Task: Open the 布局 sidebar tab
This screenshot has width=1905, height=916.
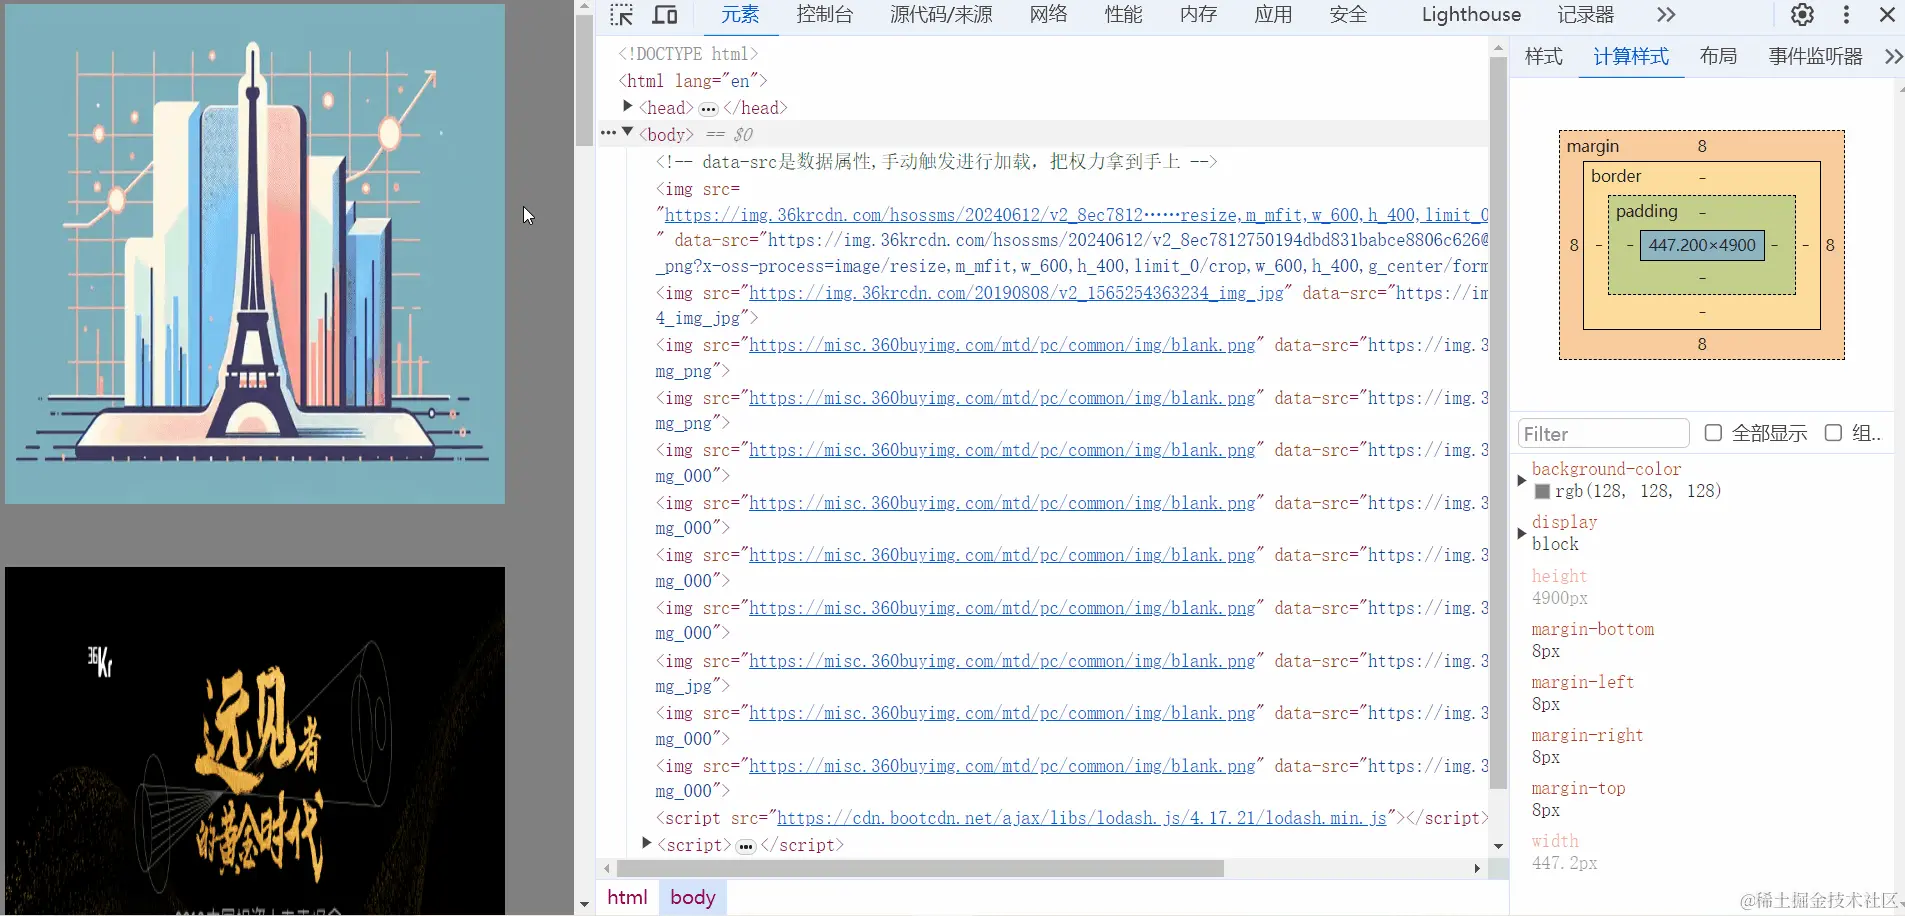Action: click(x=1718, y=56)
